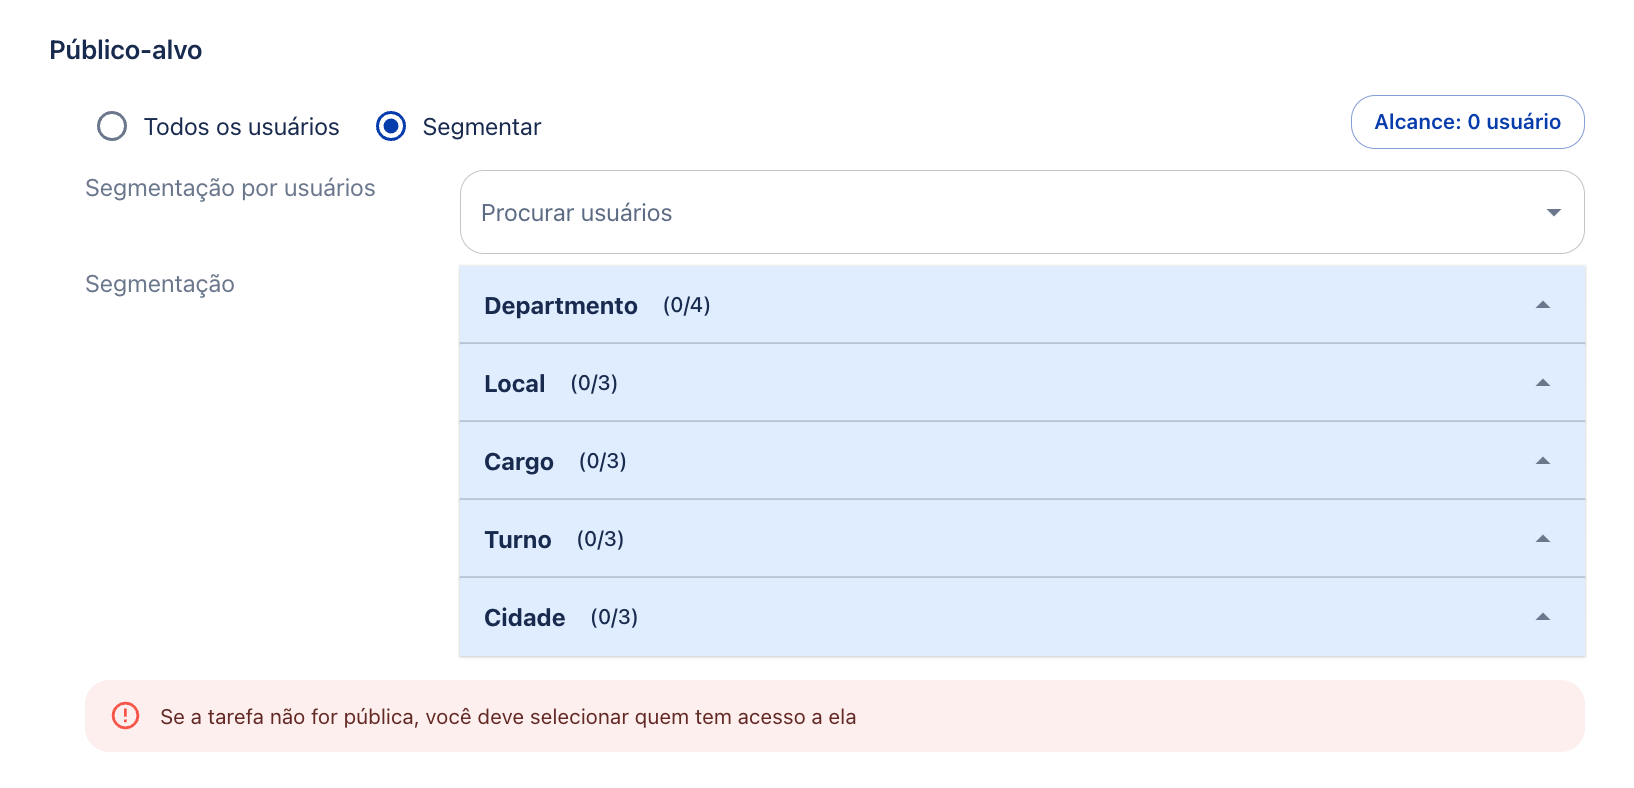Toggle the Local section caret icon
The width and height of the screenshot is (1634, 788).
(x=1543, y=383)
